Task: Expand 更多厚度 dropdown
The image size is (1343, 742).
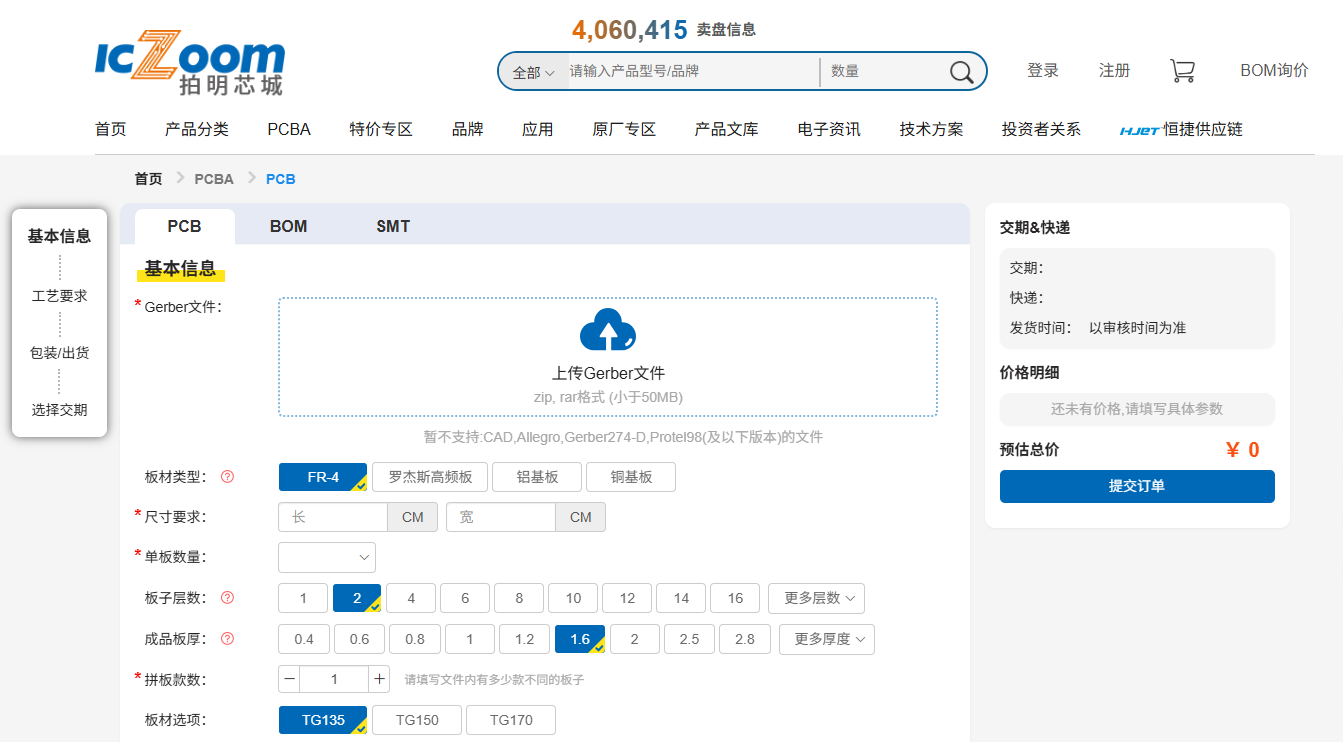Action: (x=827, y=639)
